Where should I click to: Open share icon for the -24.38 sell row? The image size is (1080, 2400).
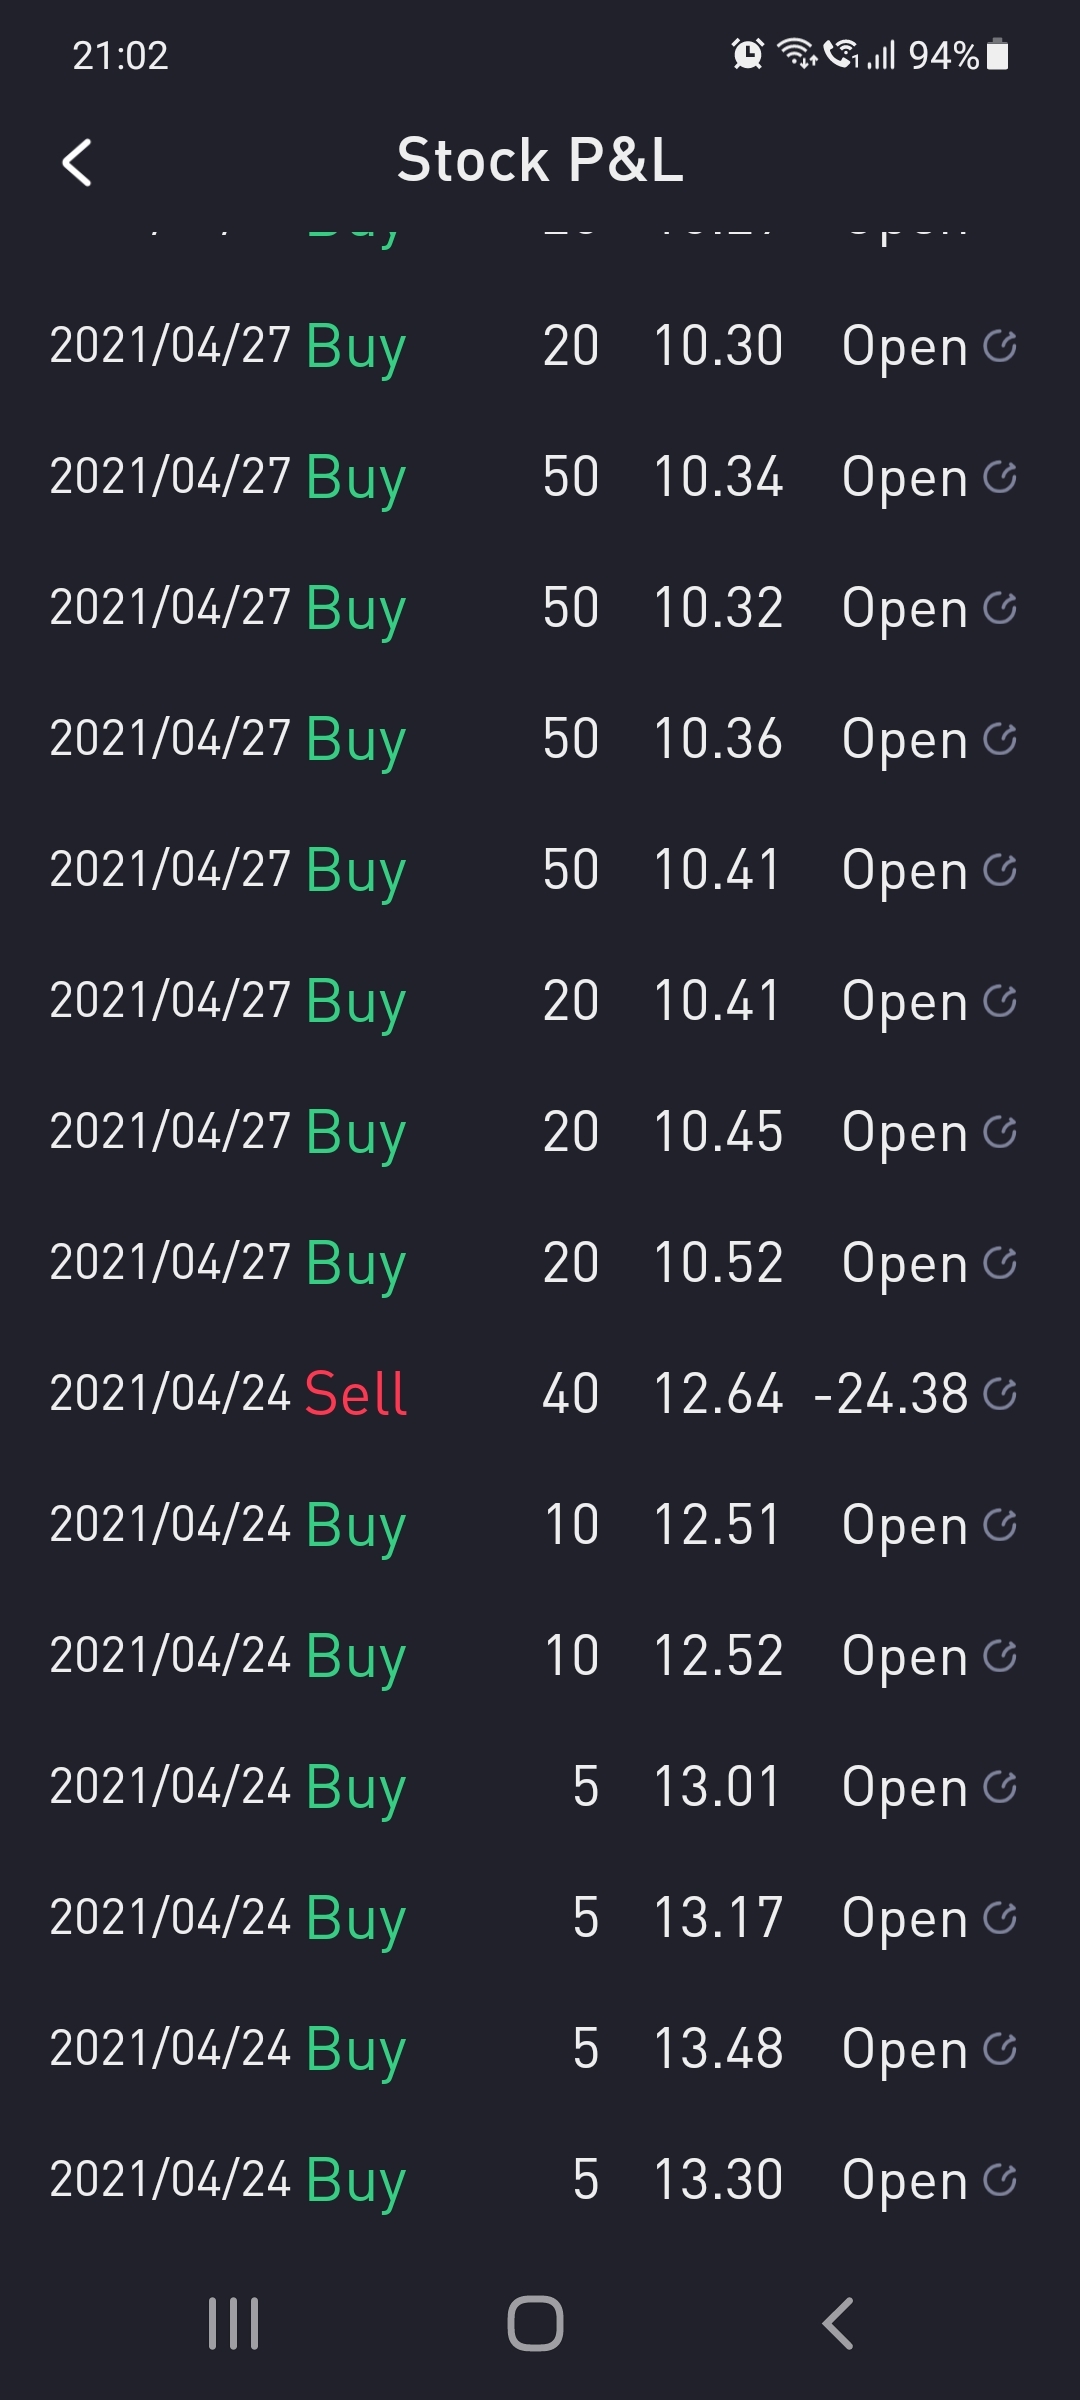pos(999,1393)
